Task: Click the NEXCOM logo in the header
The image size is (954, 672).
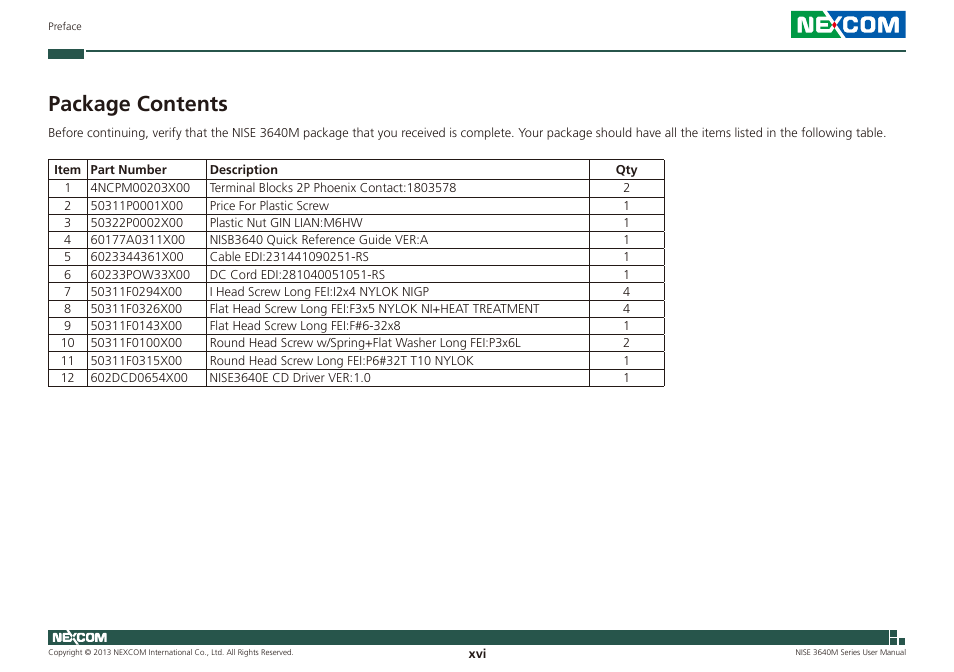Action: point(848,24)
